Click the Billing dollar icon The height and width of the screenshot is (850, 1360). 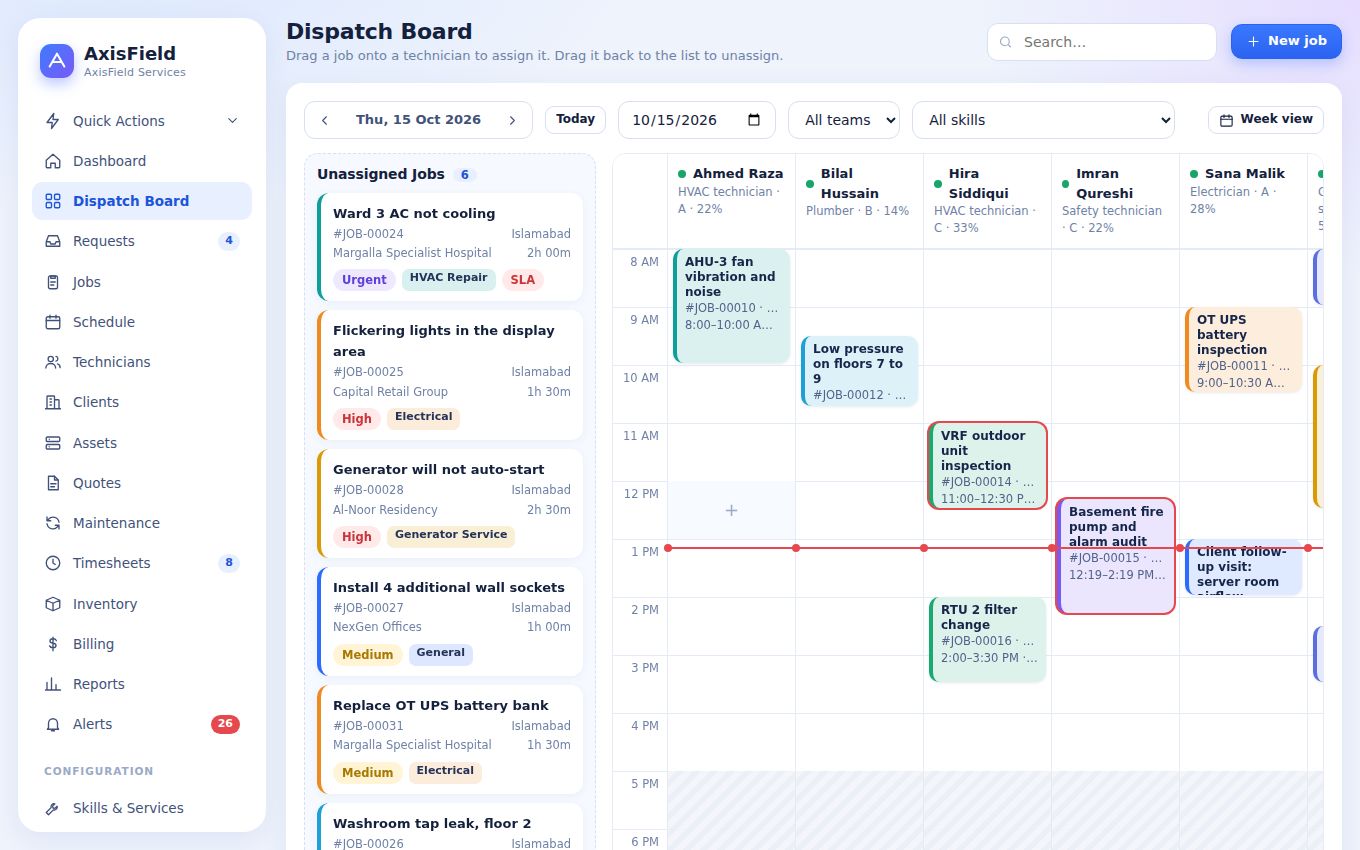[x=53, y=644]
